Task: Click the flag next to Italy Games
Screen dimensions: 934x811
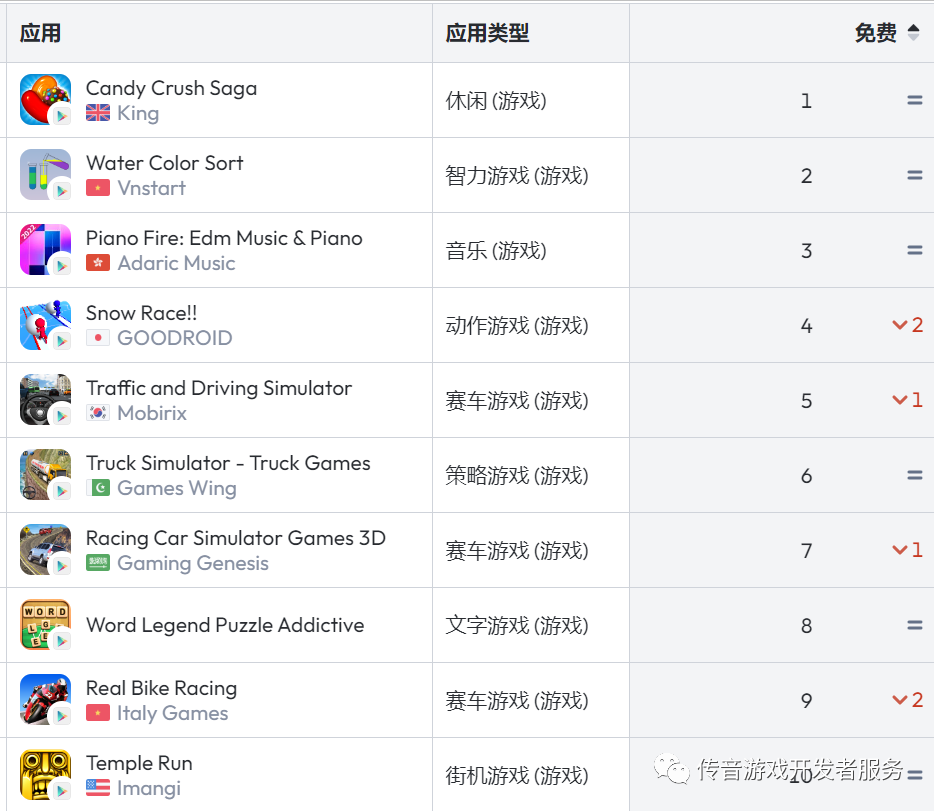Action: pos(98,713)
